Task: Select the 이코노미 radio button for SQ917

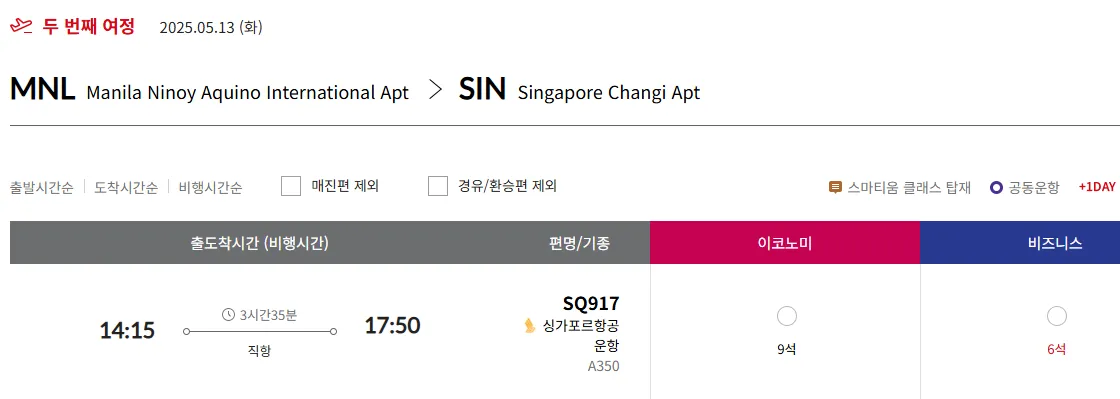Action: tap(786, 316)
